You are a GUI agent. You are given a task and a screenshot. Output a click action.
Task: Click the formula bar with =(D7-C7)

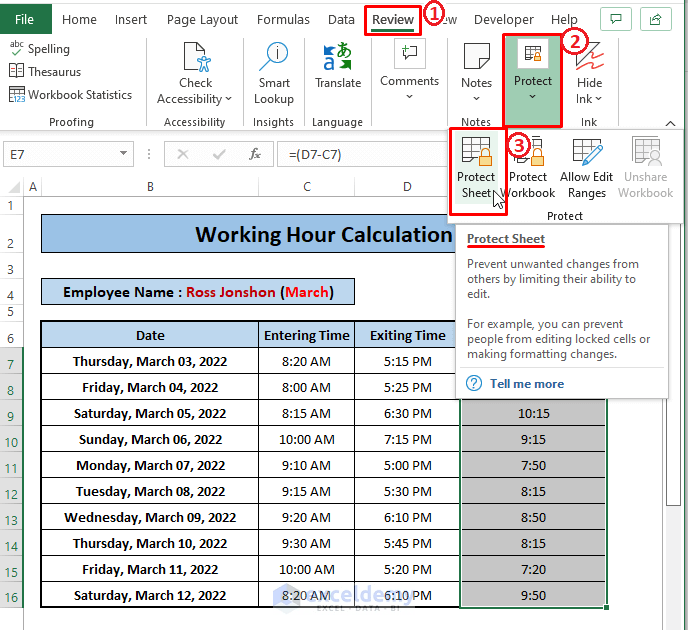(362, 154)
